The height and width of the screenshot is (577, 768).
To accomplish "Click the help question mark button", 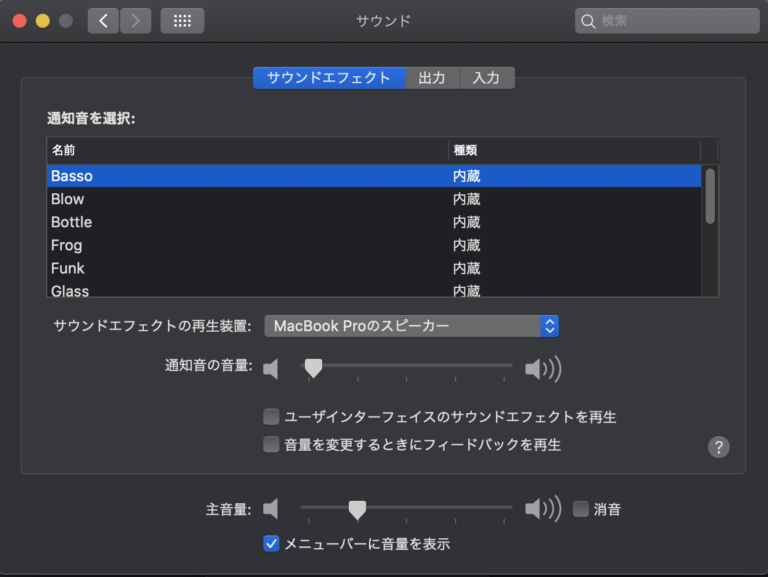I will coord(718,447).
